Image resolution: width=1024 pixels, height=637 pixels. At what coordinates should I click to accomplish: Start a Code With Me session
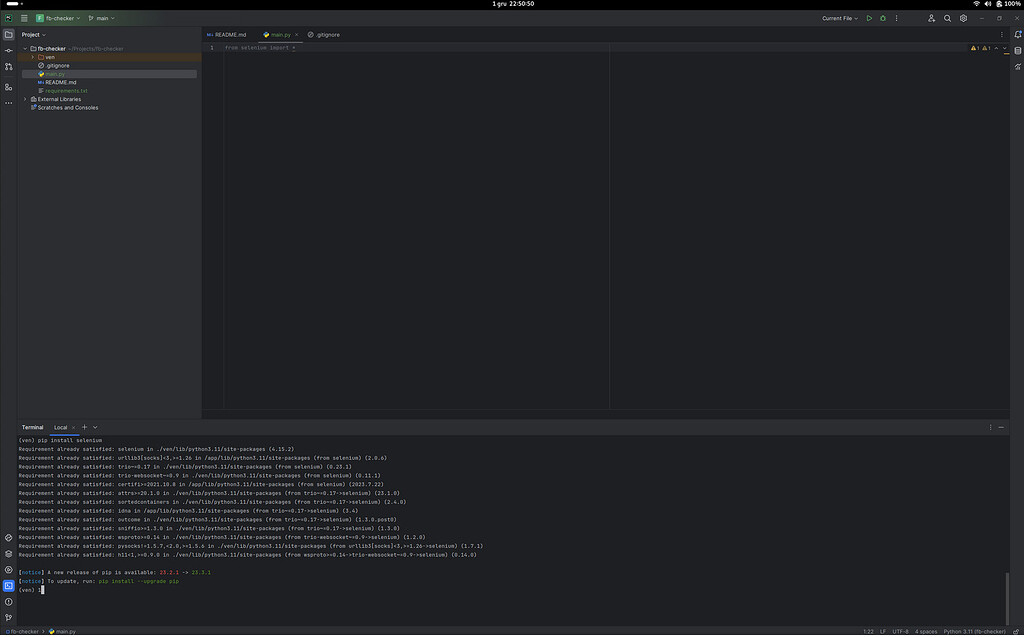[x=933, y=18]
